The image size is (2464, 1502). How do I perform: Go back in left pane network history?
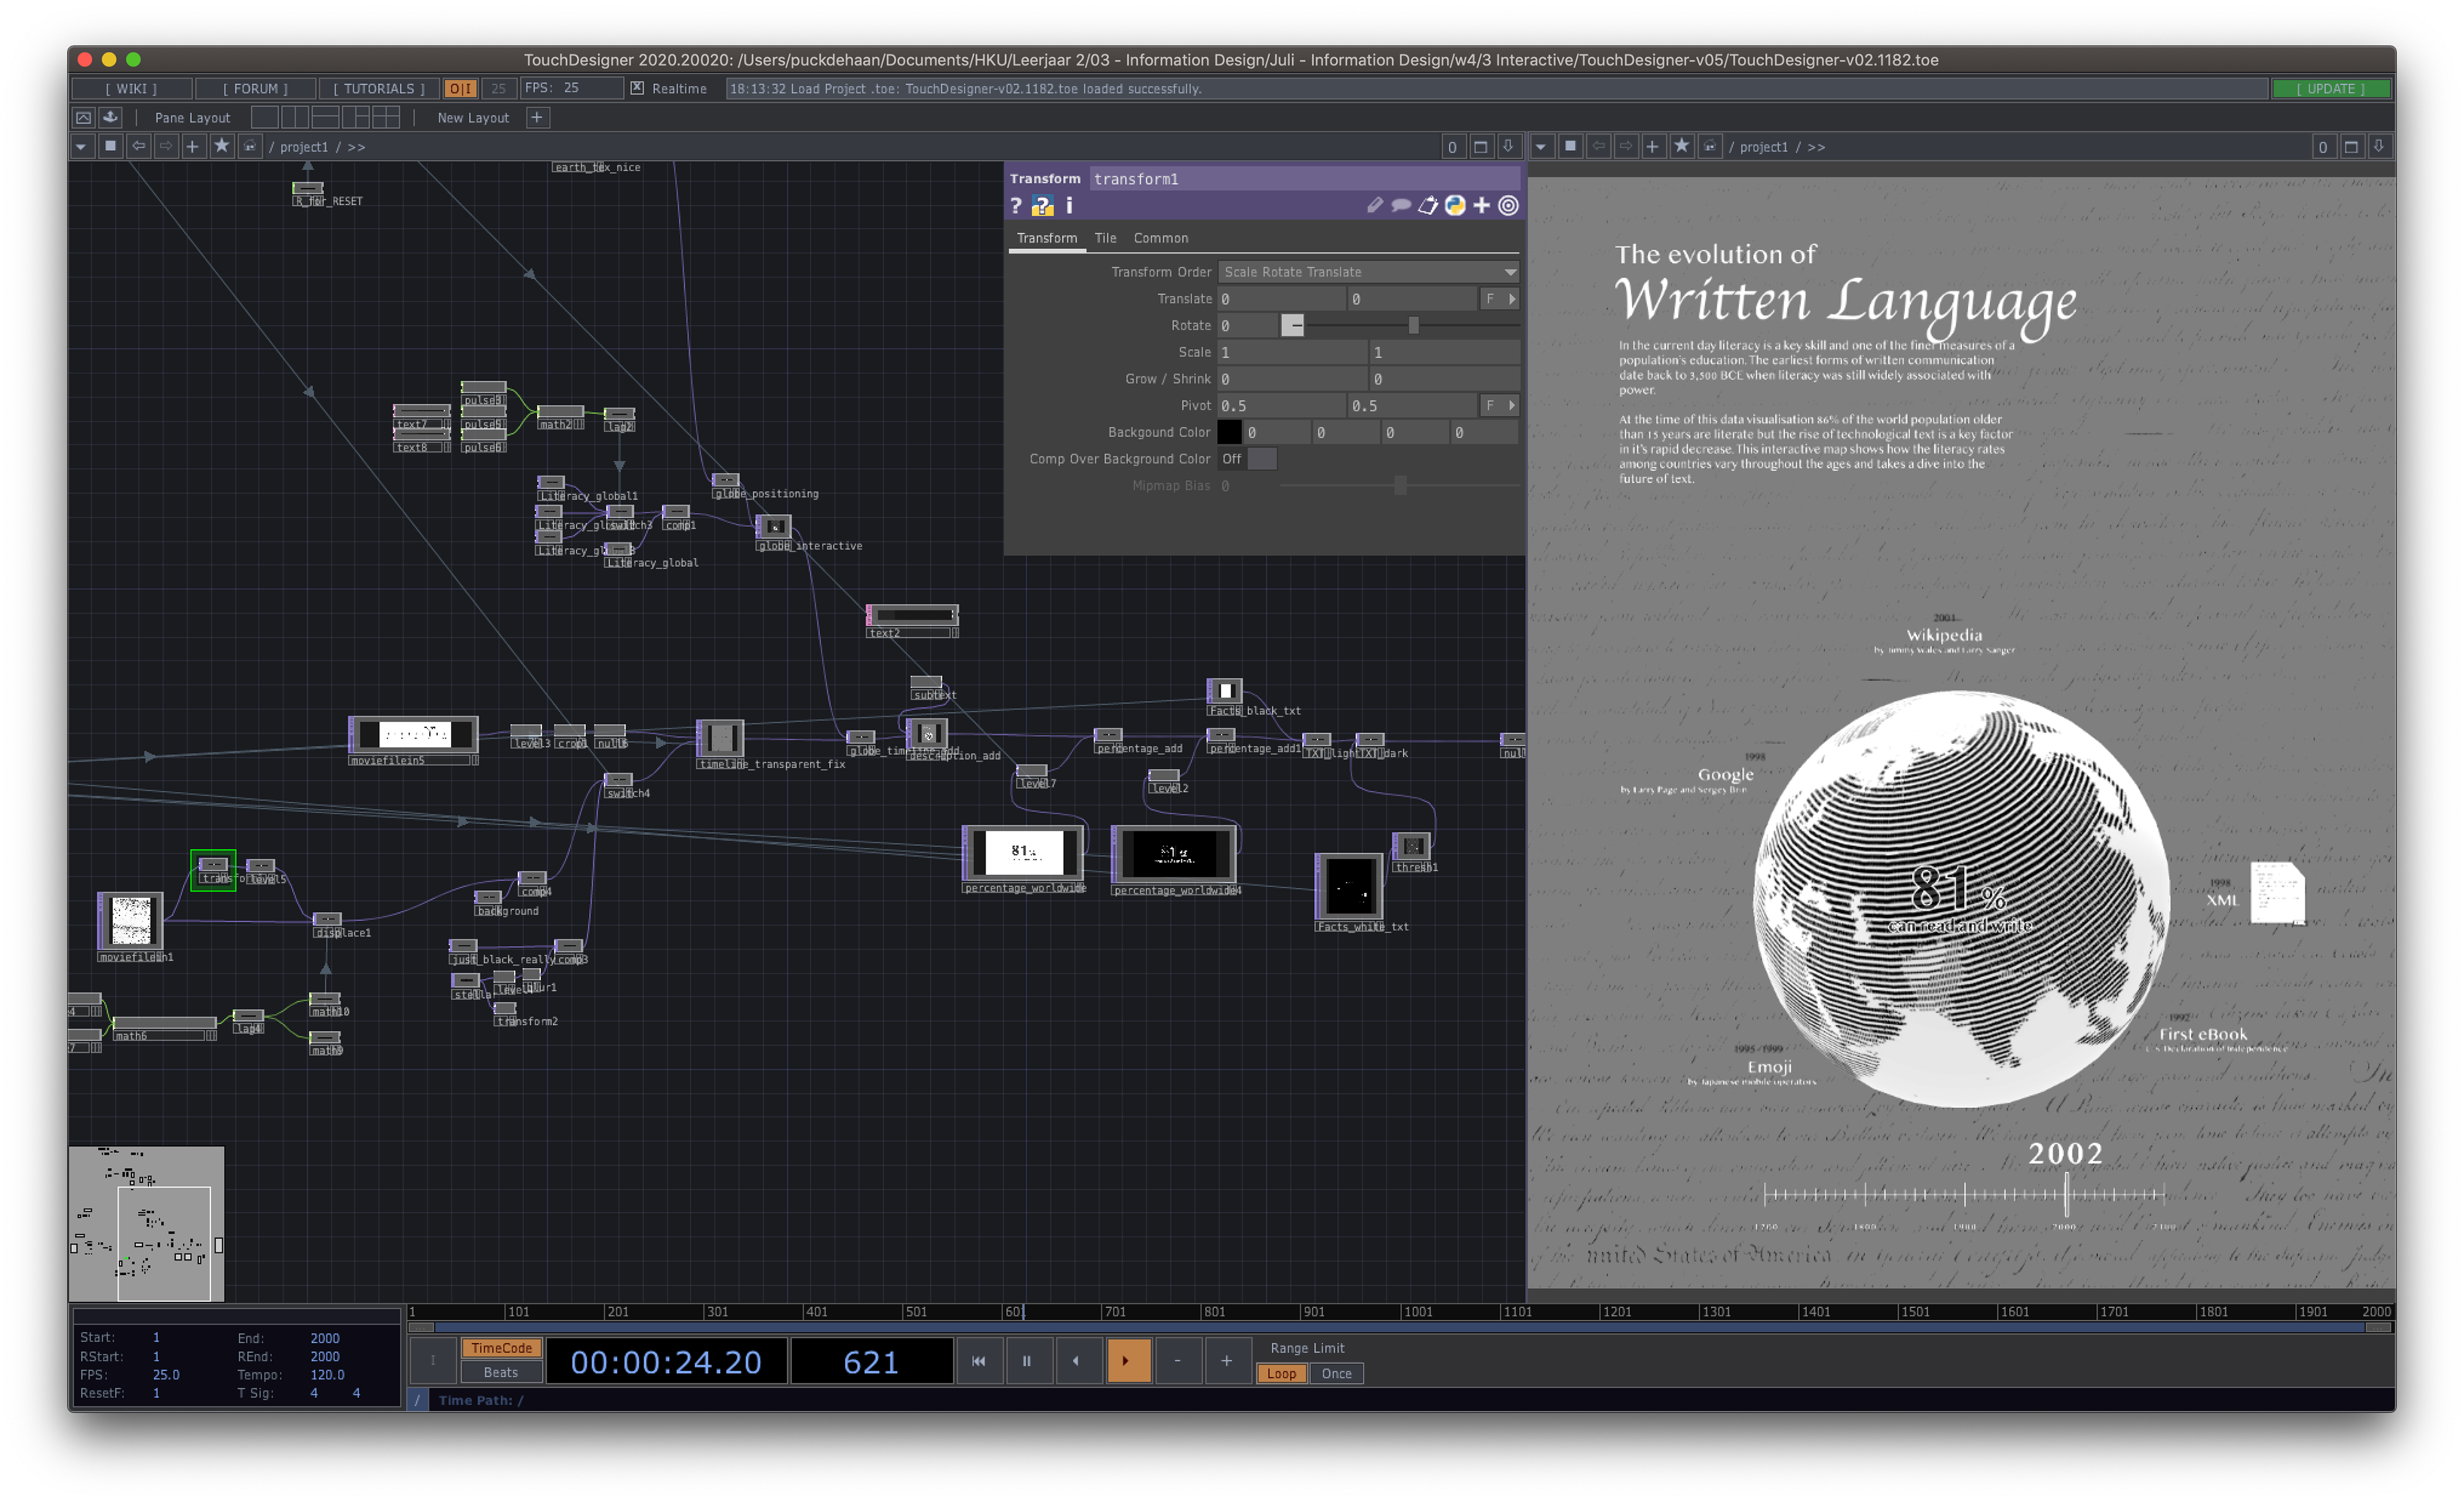[138, 147]
